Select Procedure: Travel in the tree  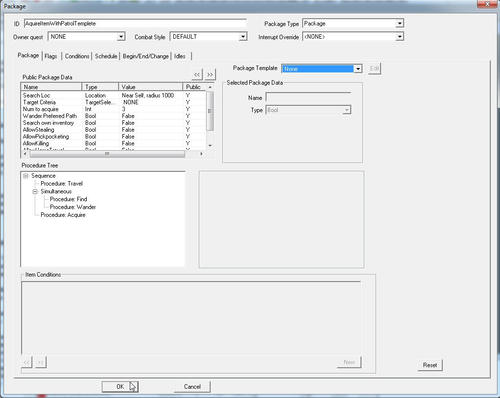[62, 184]
